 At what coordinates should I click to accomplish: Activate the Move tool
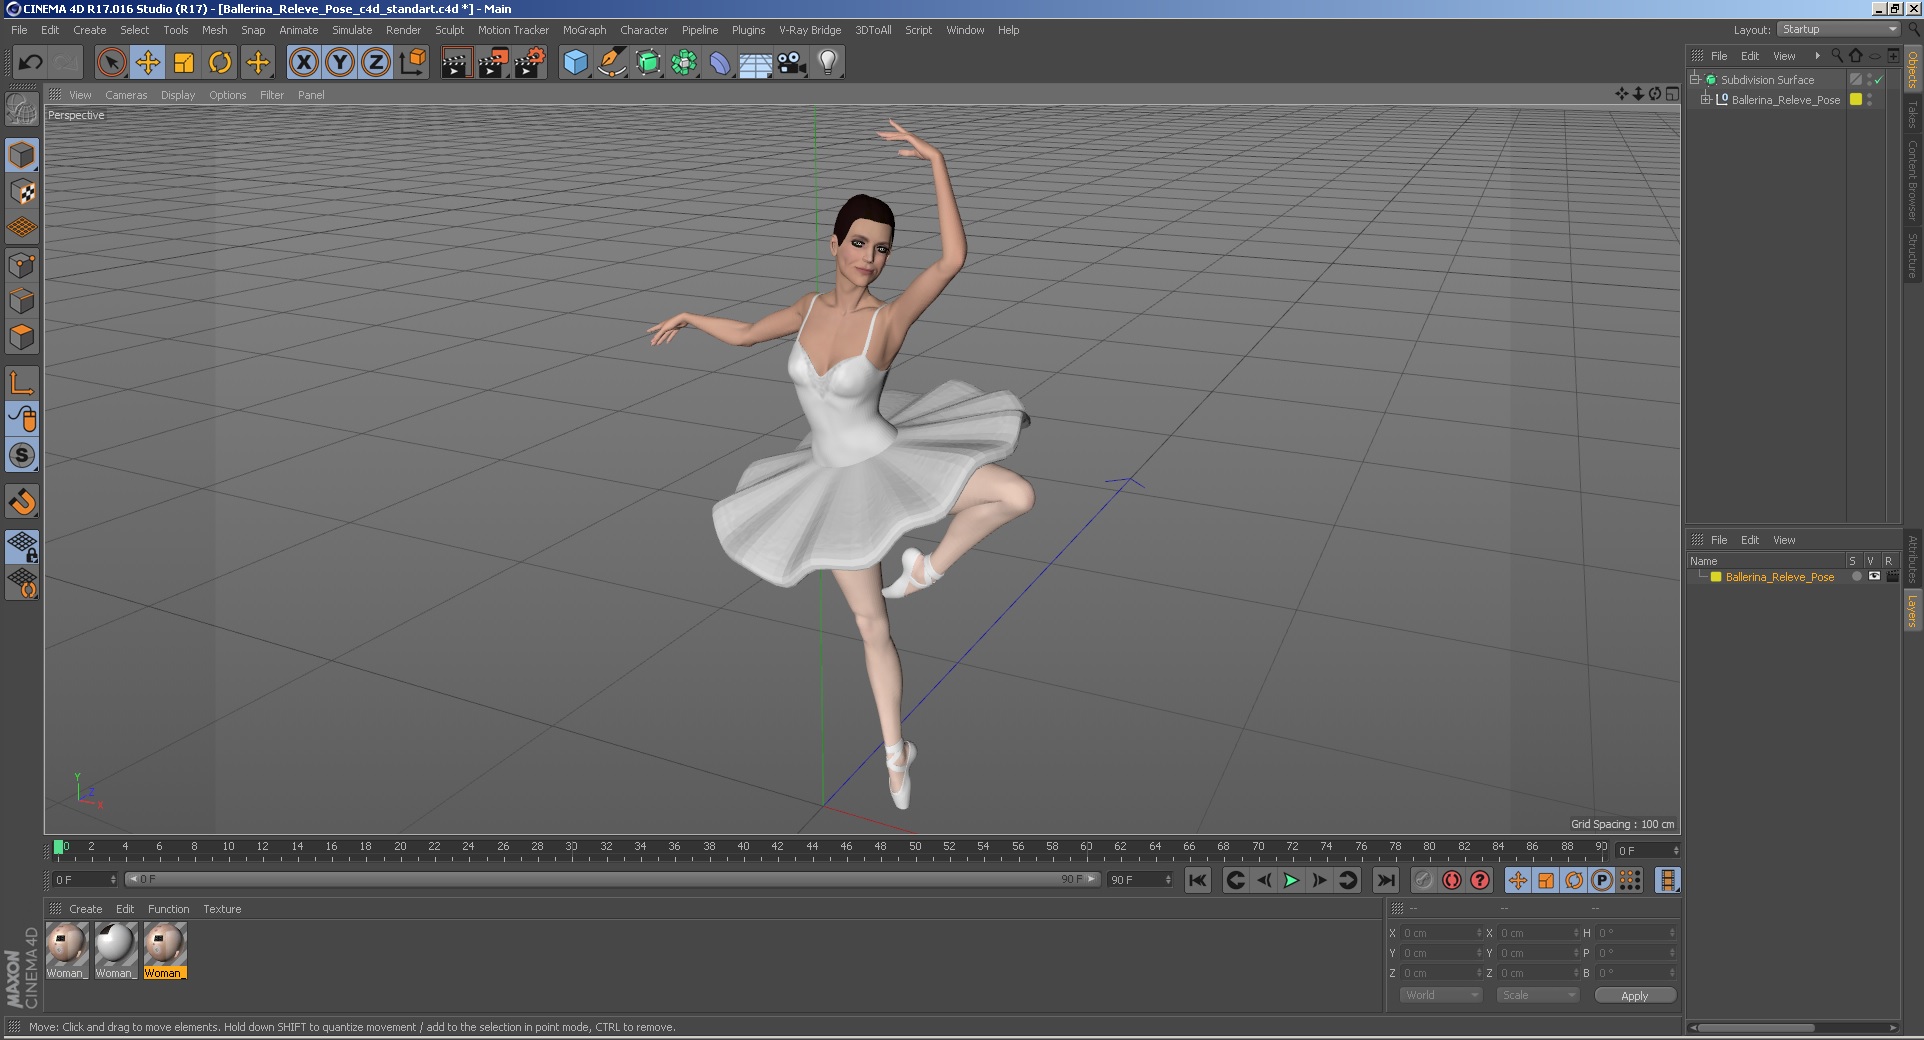tap(147, 62)
